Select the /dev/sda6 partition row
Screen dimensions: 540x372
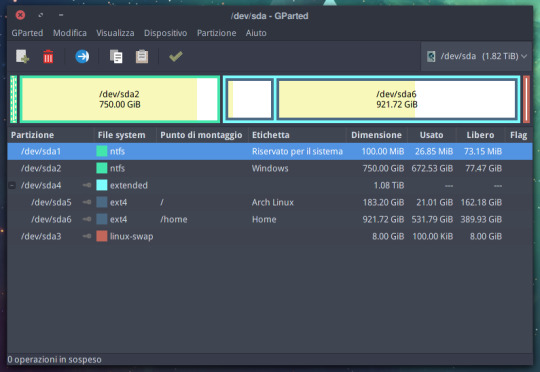coord(270,219)
